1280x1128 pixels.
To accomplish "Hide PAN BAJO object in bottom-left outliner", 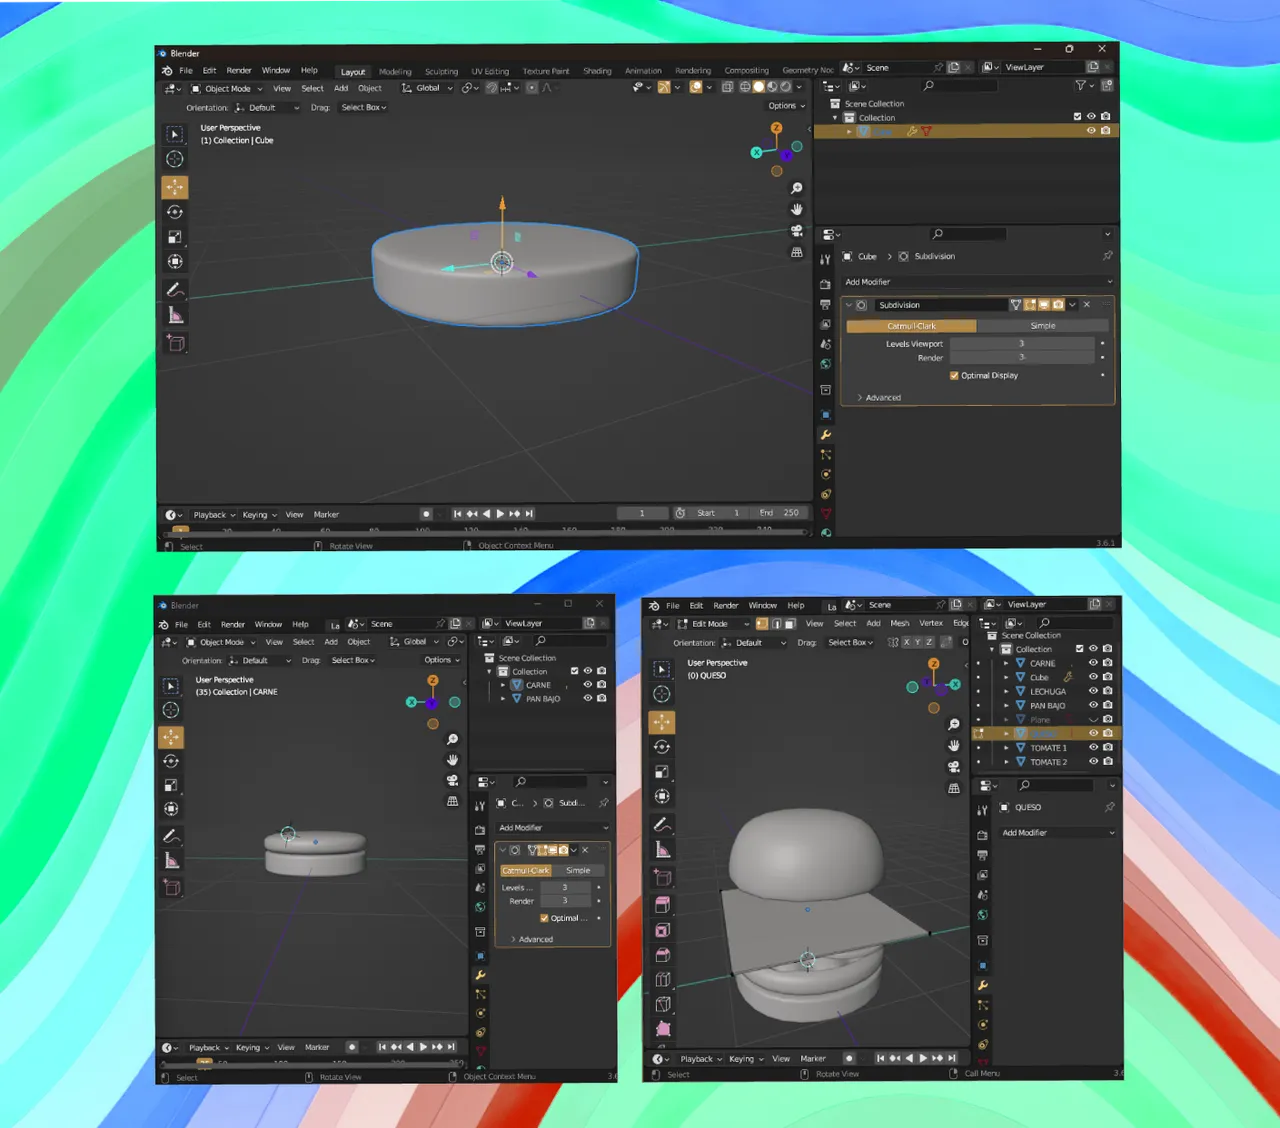I will (x=588, y=698).
